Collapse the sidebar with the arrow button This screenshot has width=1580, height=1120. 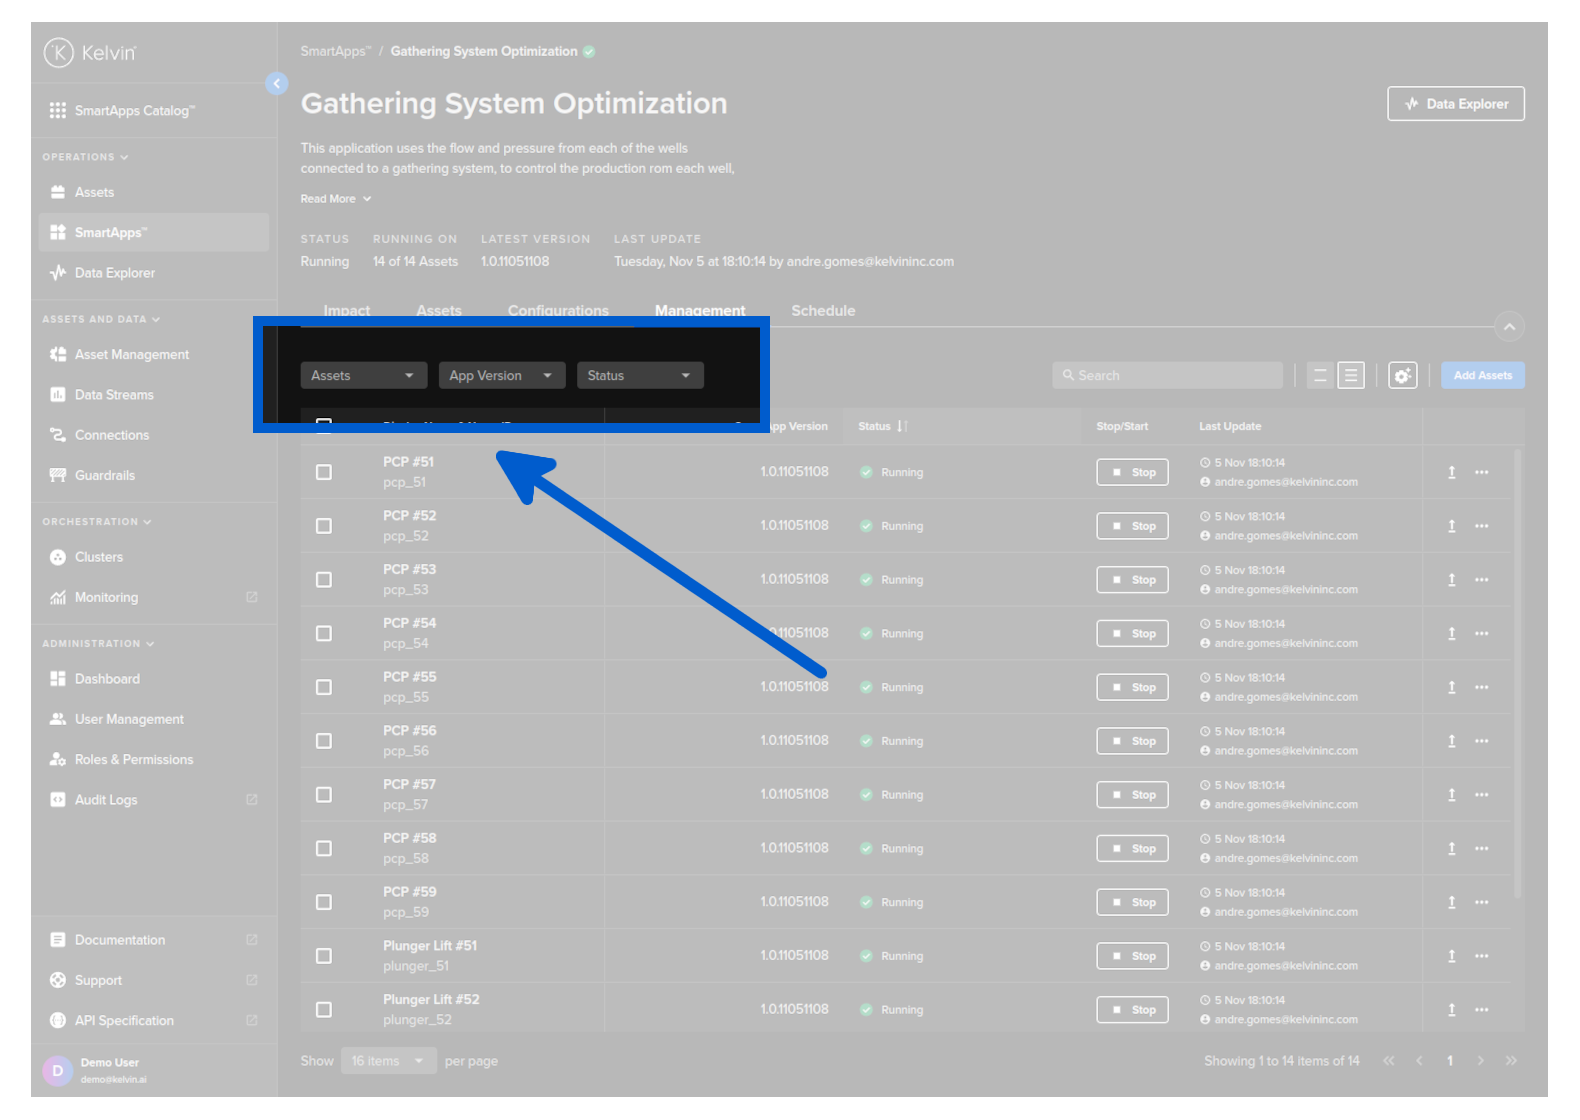(x=277, y=84)
